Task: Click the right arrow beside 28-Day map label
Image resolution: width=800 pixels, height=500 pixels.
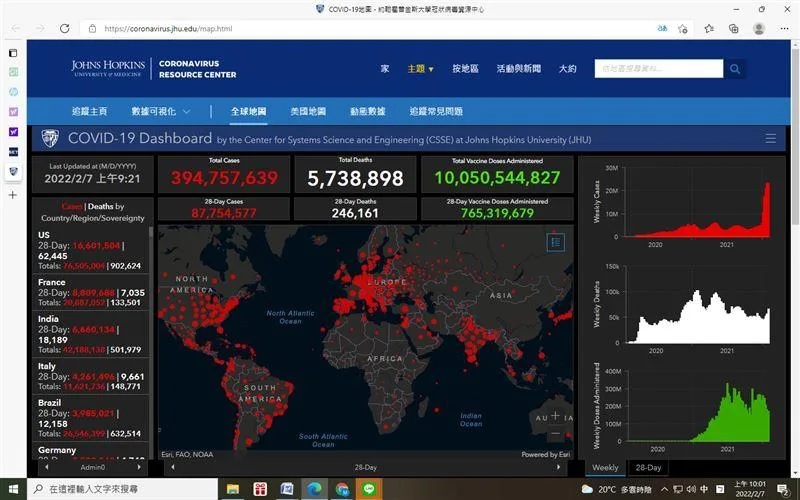Action: [x=558, y=467]
